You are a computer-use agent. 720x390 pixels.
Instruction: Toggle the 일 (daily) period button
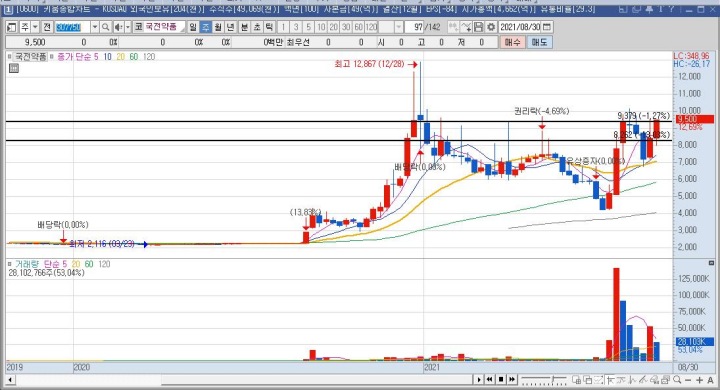point(193,27)
